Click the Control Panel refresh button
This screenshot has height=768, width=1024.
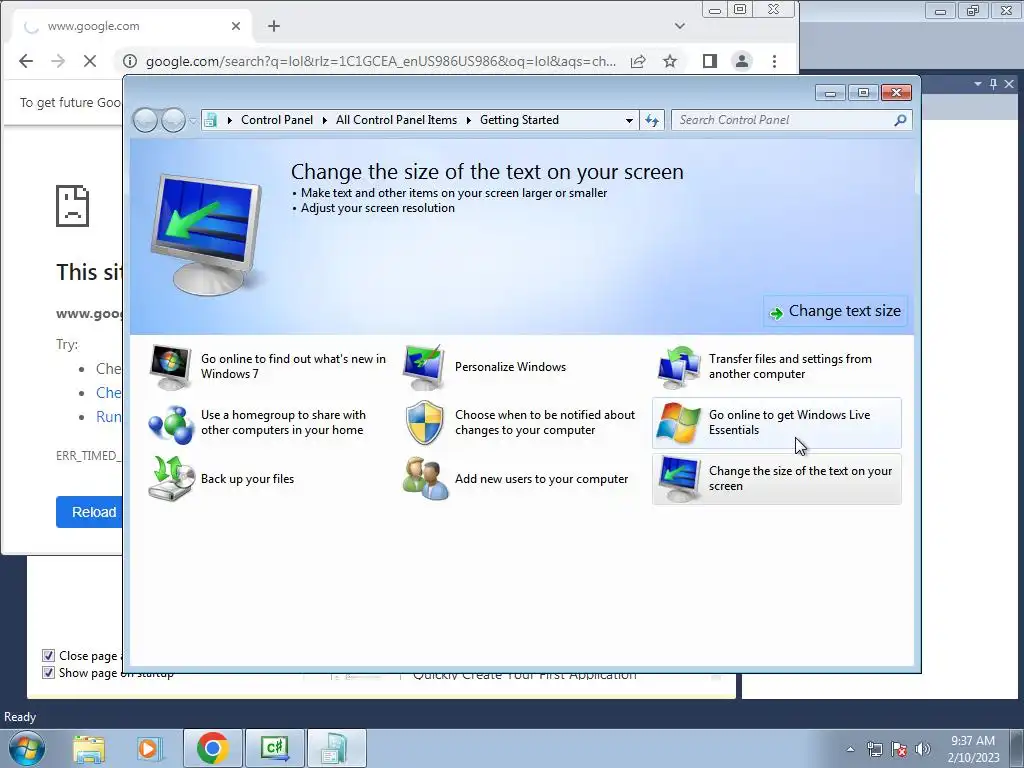coord(652,120)
